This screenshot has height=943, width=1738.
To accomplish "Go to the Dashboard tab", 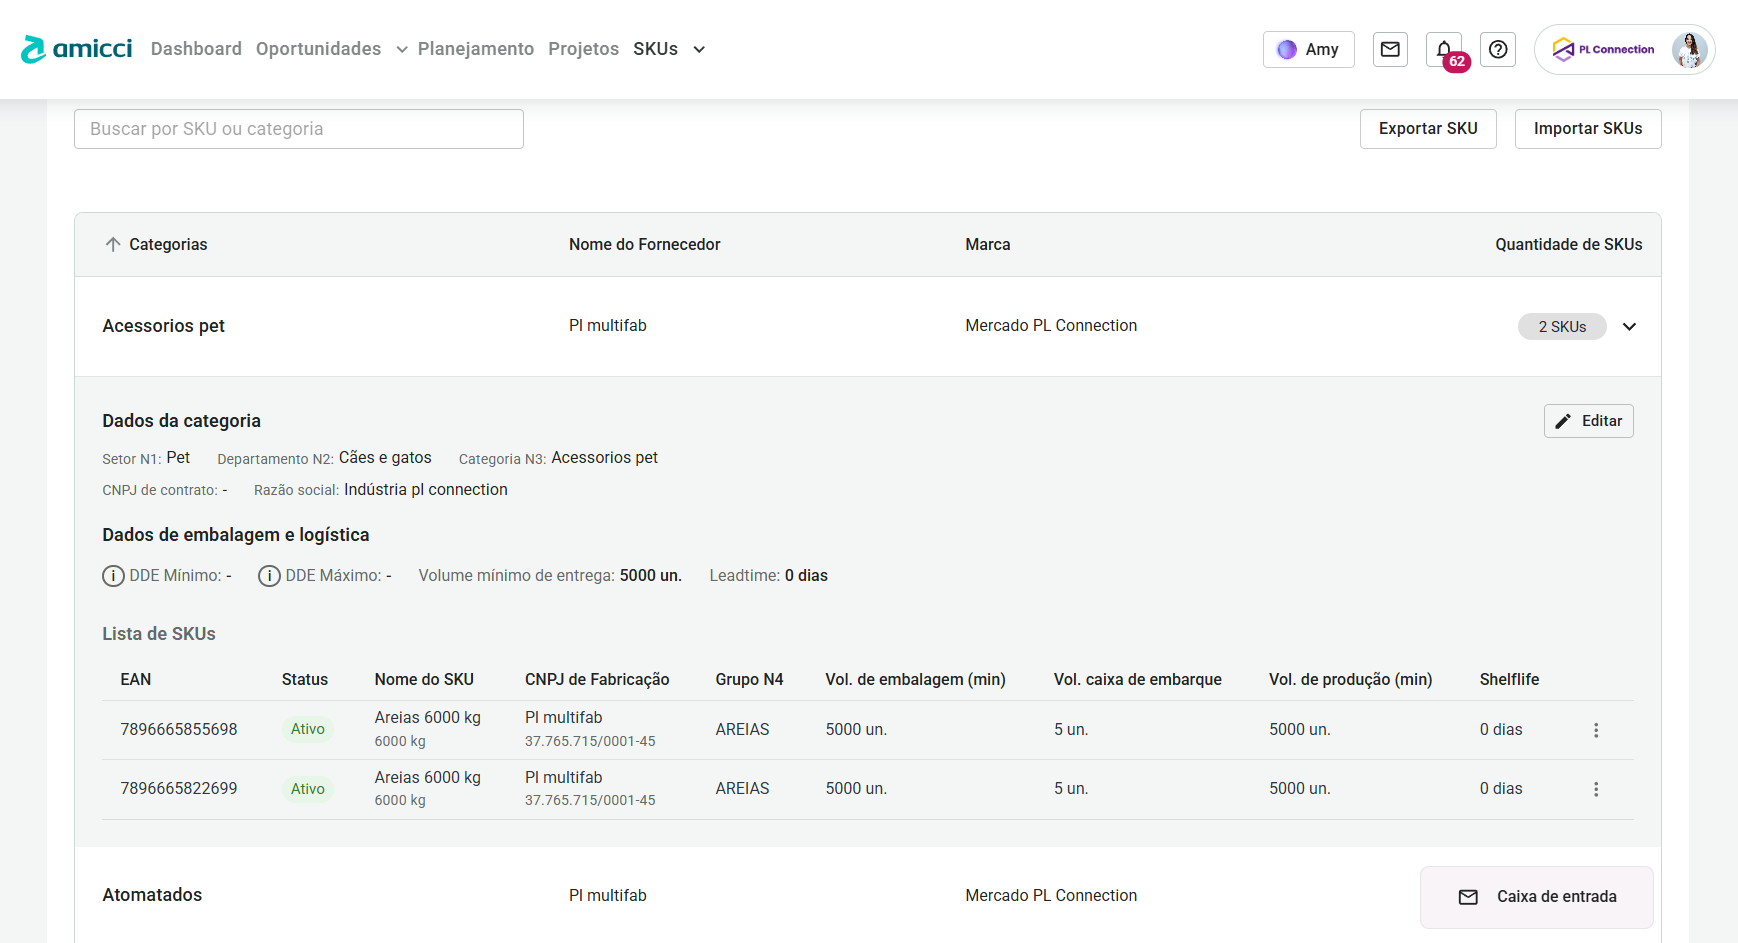I will click(x=196, y=49).
